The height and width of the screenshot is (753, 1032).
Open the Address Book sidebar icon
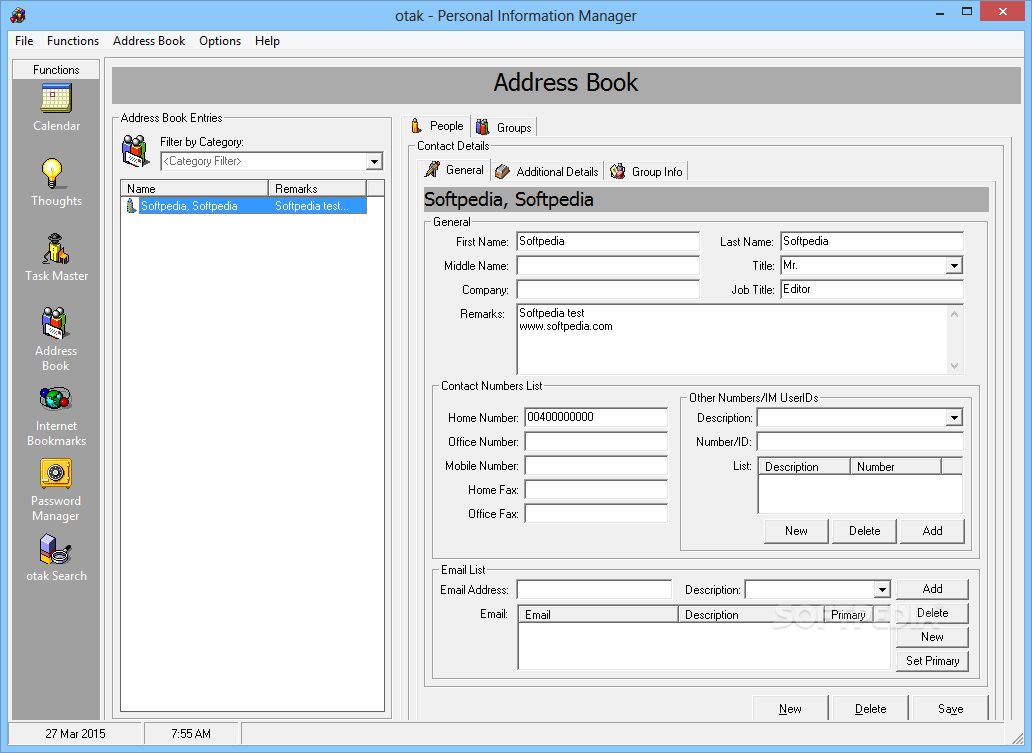pyautogui.click(x=55, y=323)
